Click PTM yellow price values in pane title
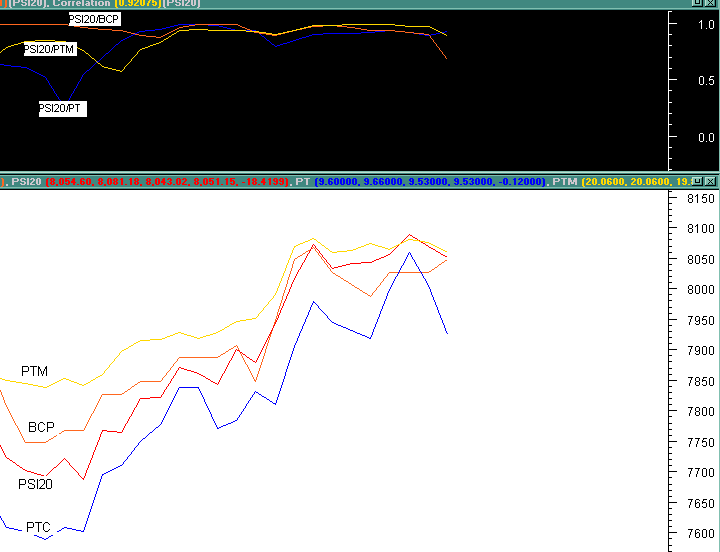Image resolution: width=720 pixels, height=552 pixels. (636, 182)
